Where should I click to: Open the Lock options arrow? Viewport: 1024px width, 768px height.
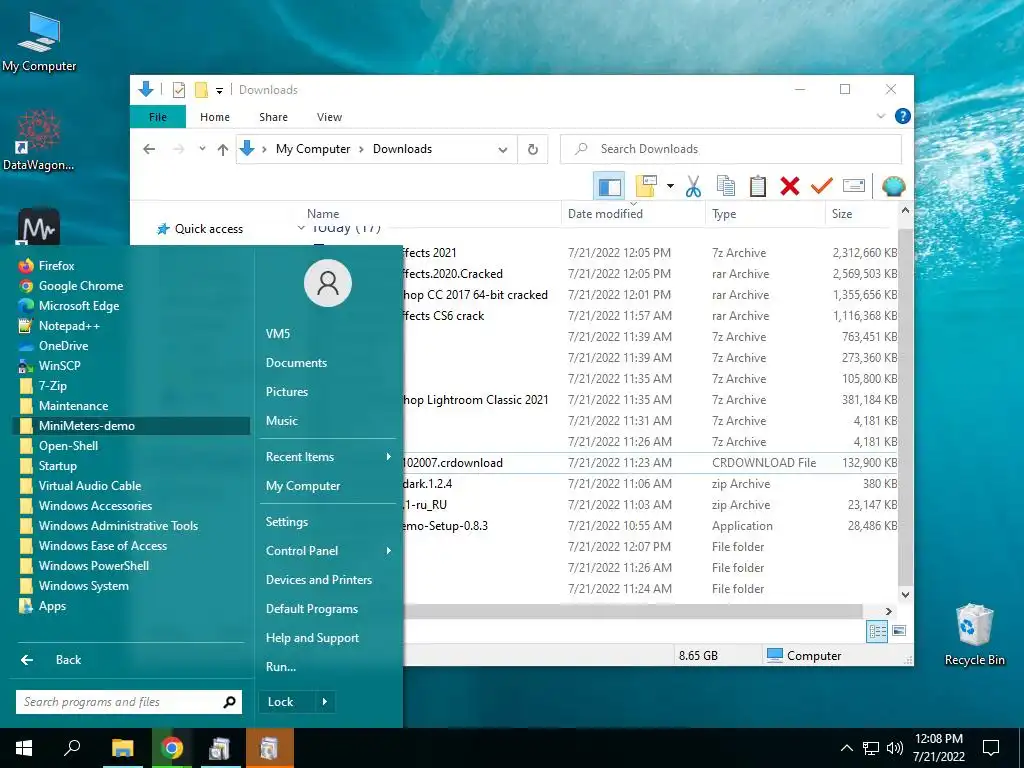click(x=325, y=702)
